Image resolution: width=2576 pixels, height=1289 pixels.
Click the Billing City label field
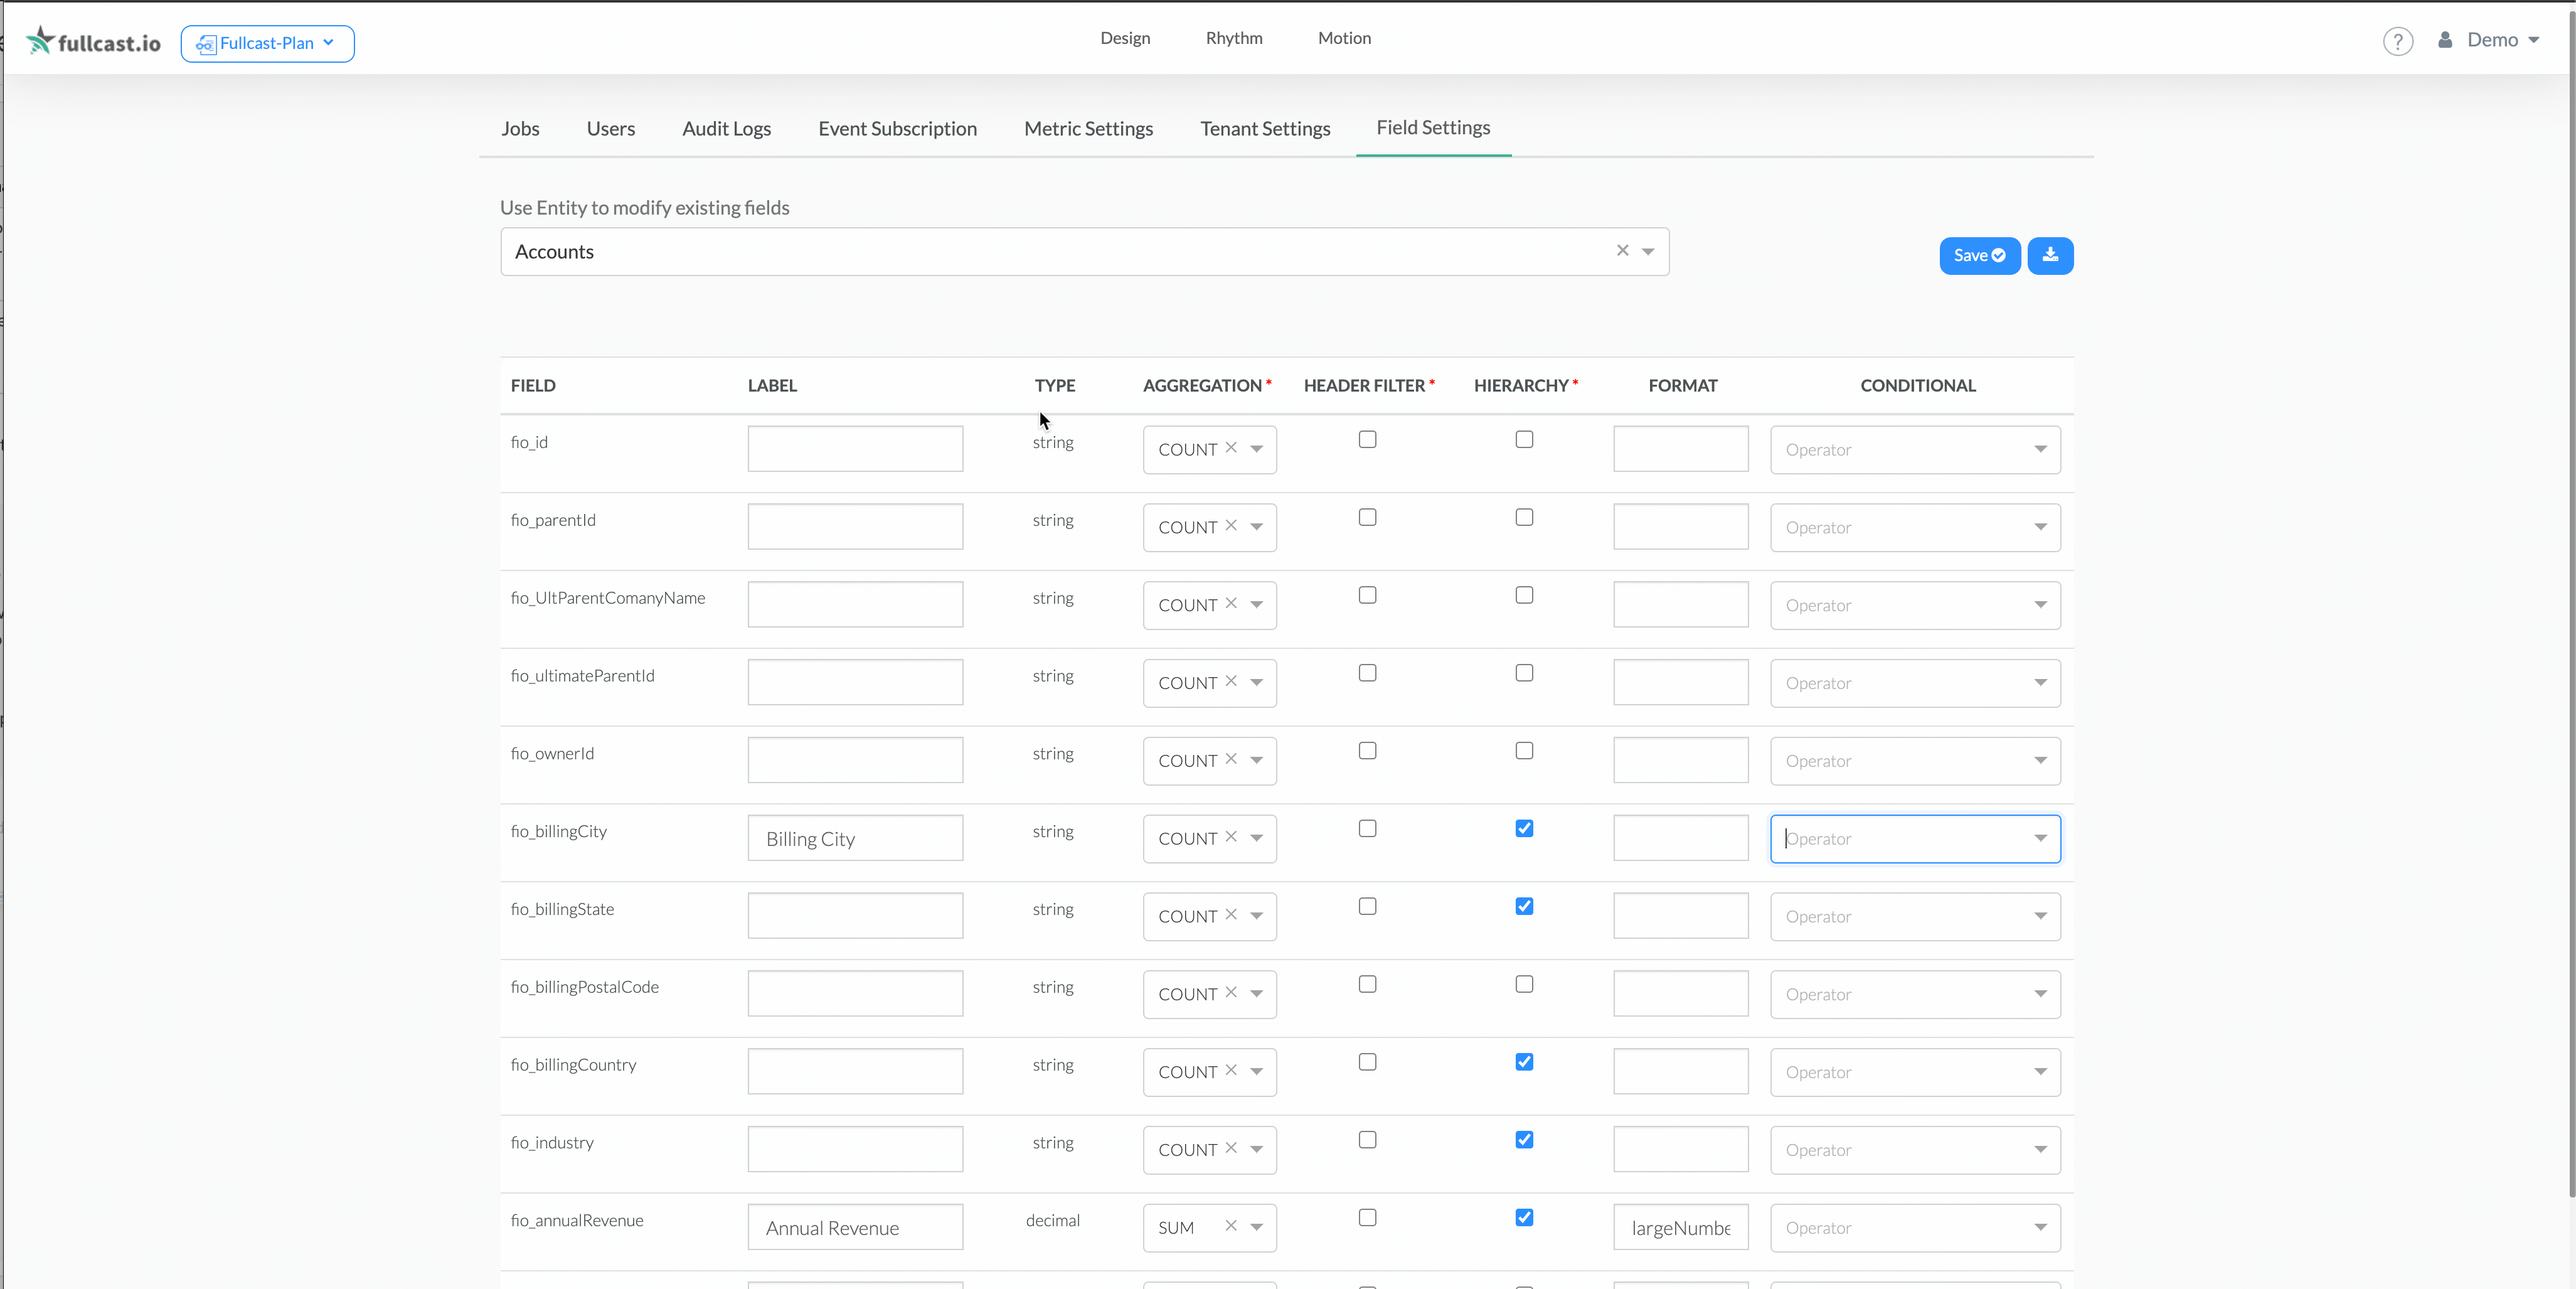pyautogui.click(x=855, y=838)
